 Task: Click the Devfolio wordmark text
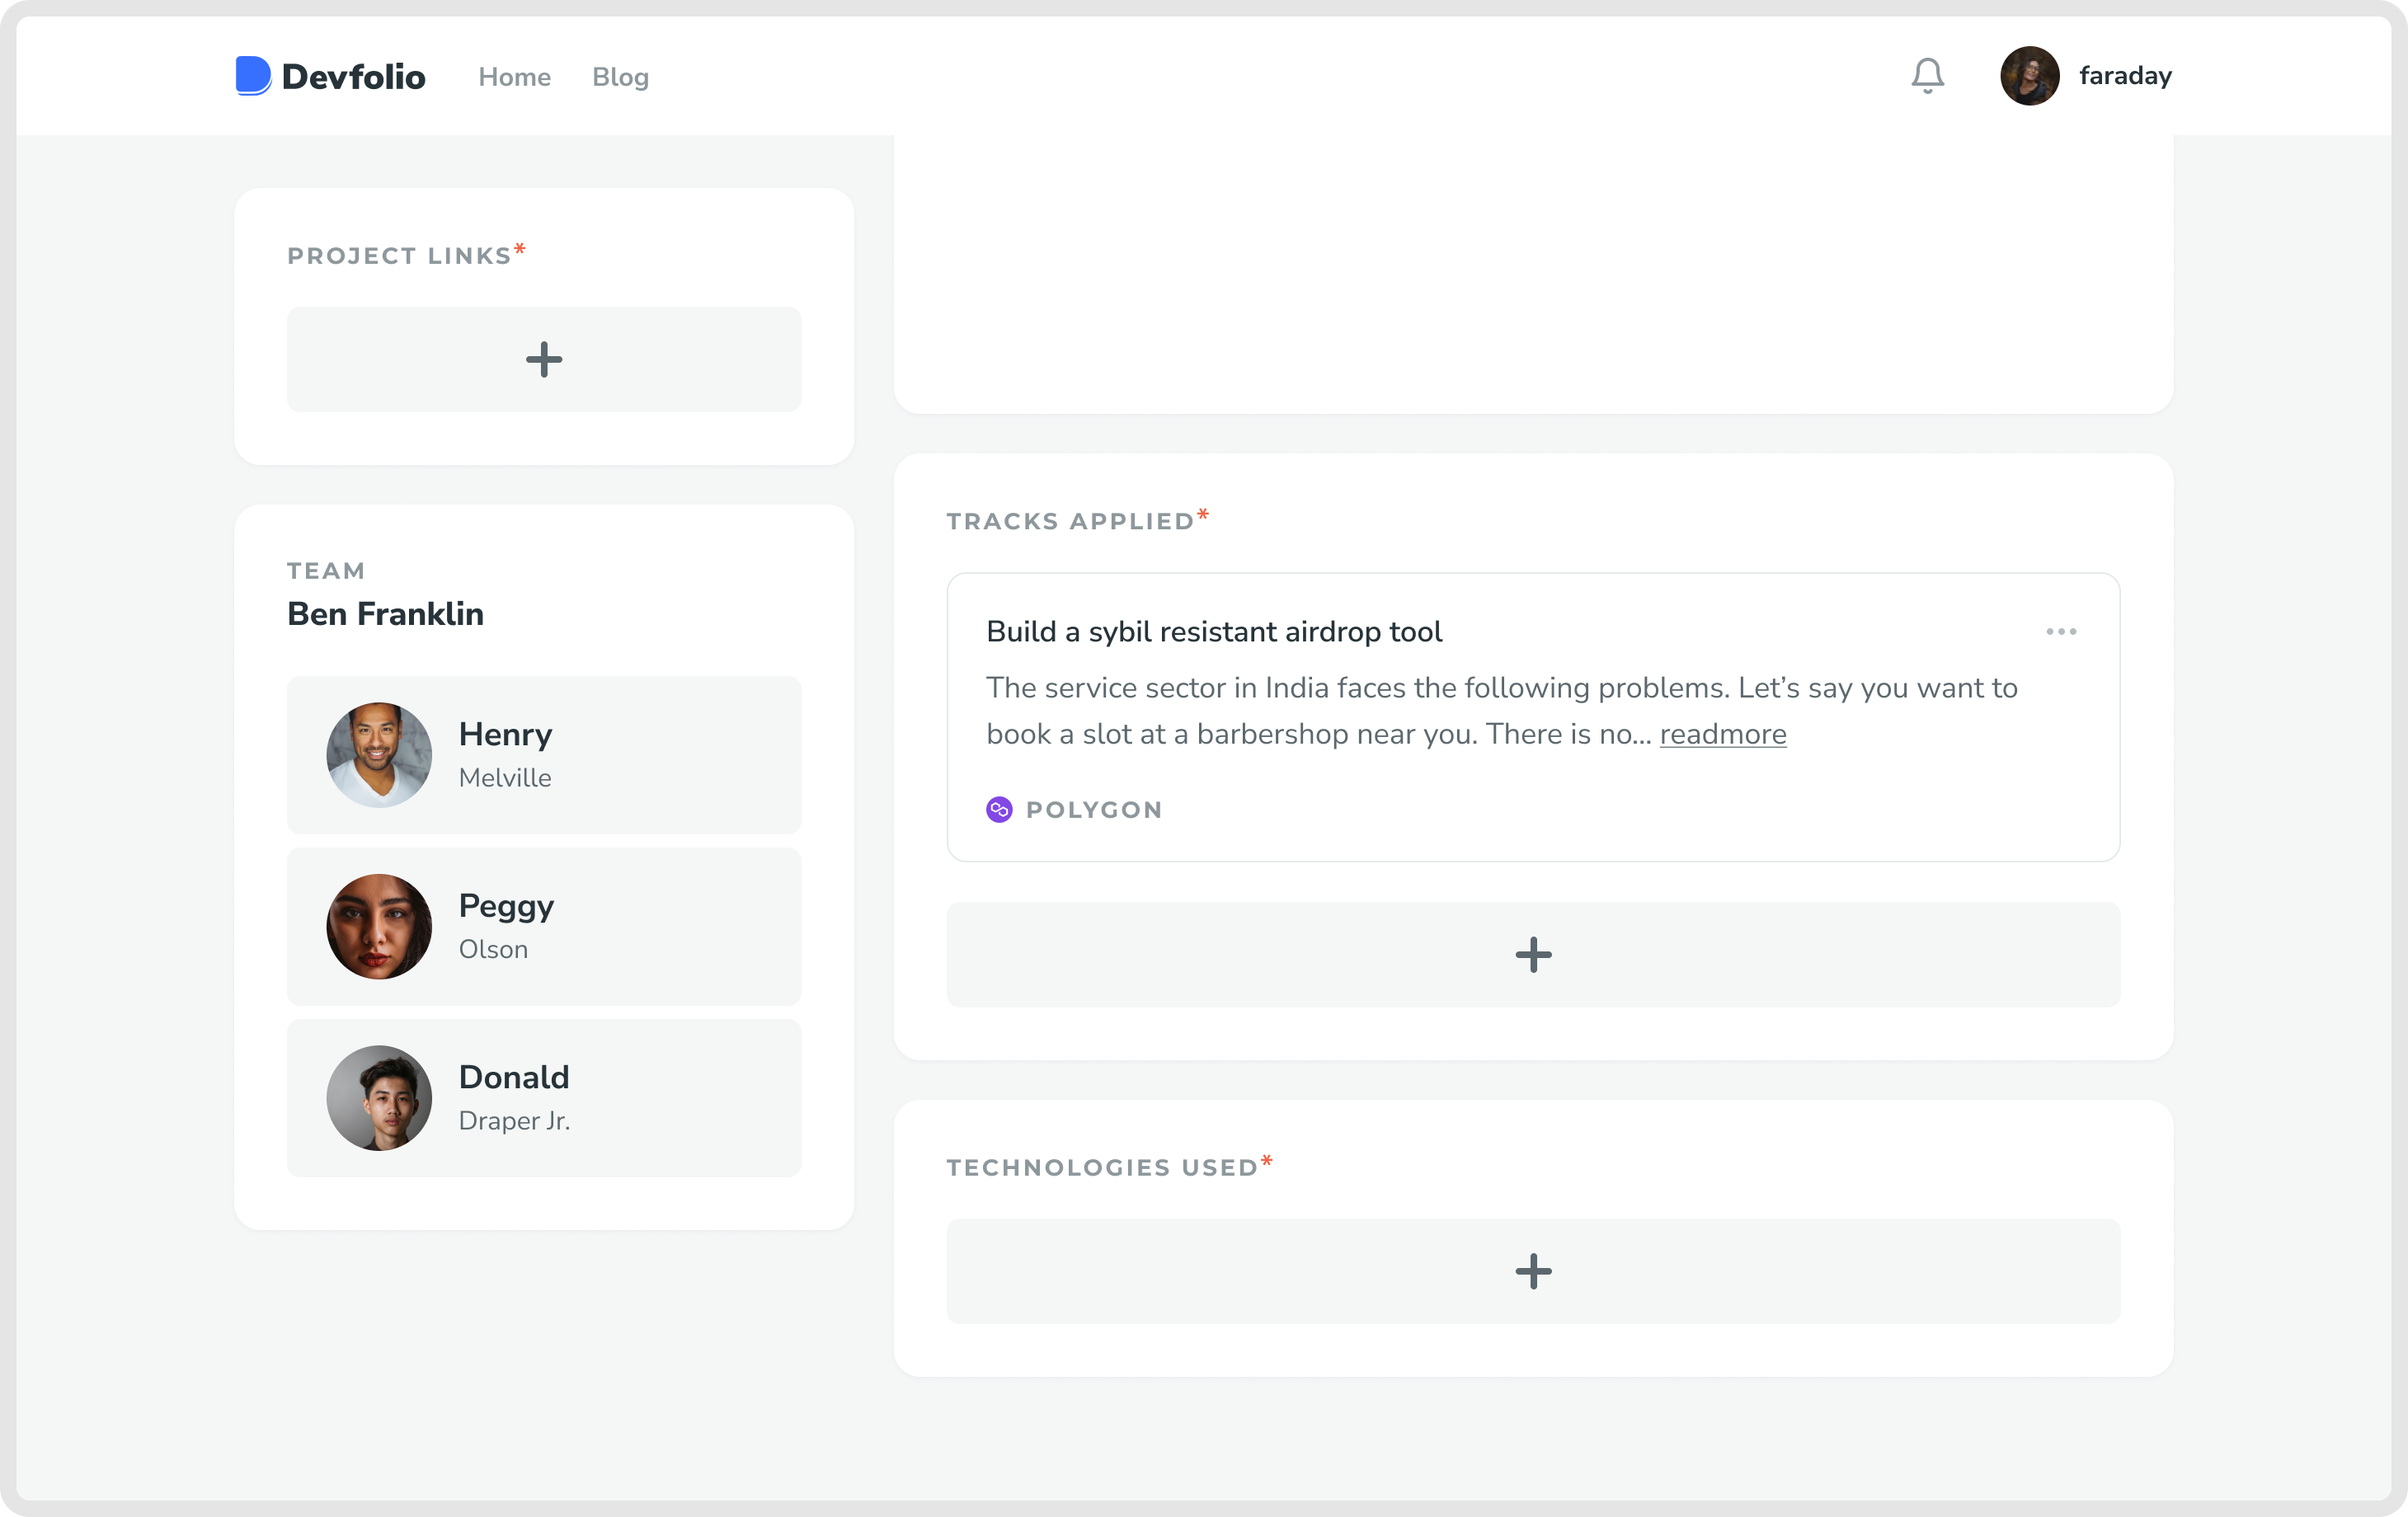[353, 77]
